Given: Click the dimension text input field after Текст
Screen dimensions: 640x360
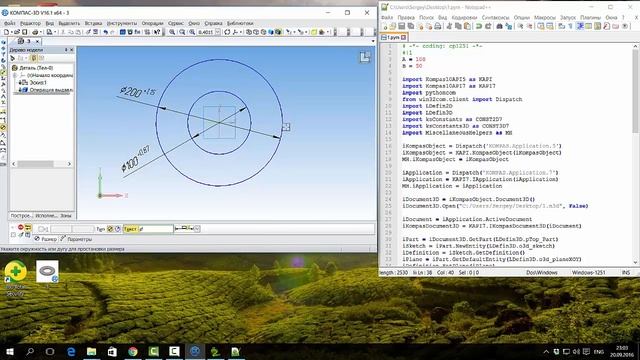Looking at the screenshot, I should pyautogui.click(x=156, y=229).
